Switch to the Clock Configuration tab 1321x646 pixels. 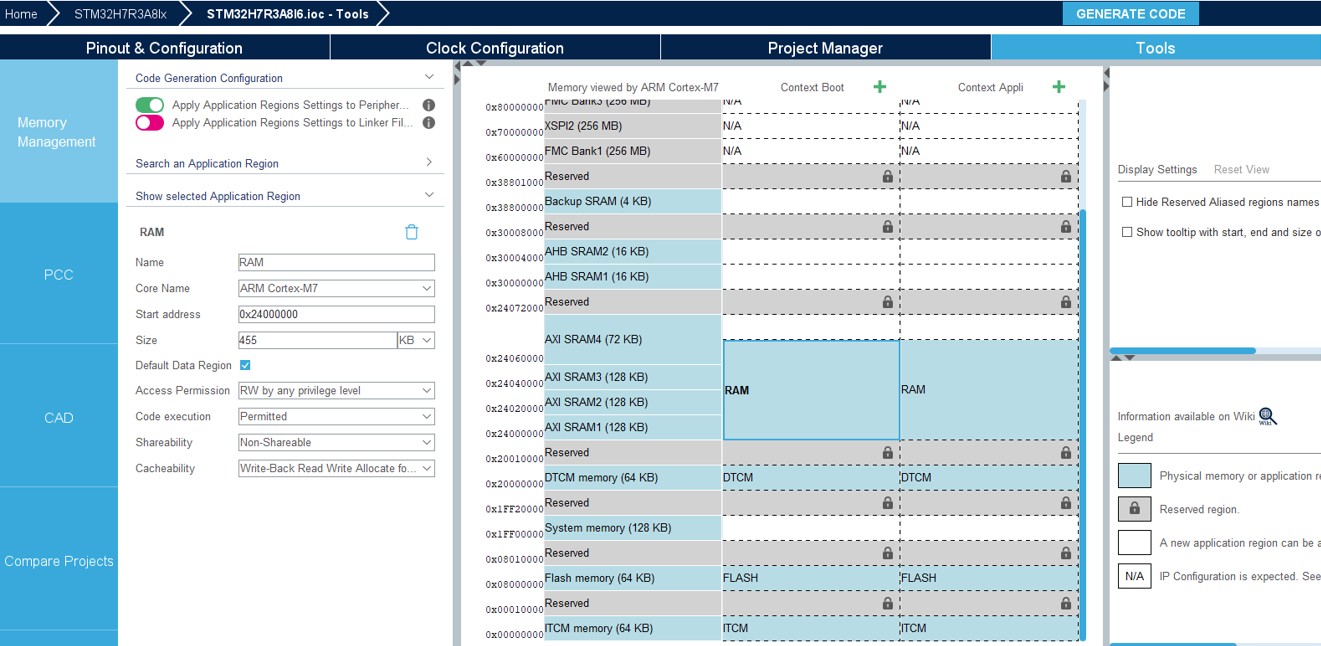495,48
